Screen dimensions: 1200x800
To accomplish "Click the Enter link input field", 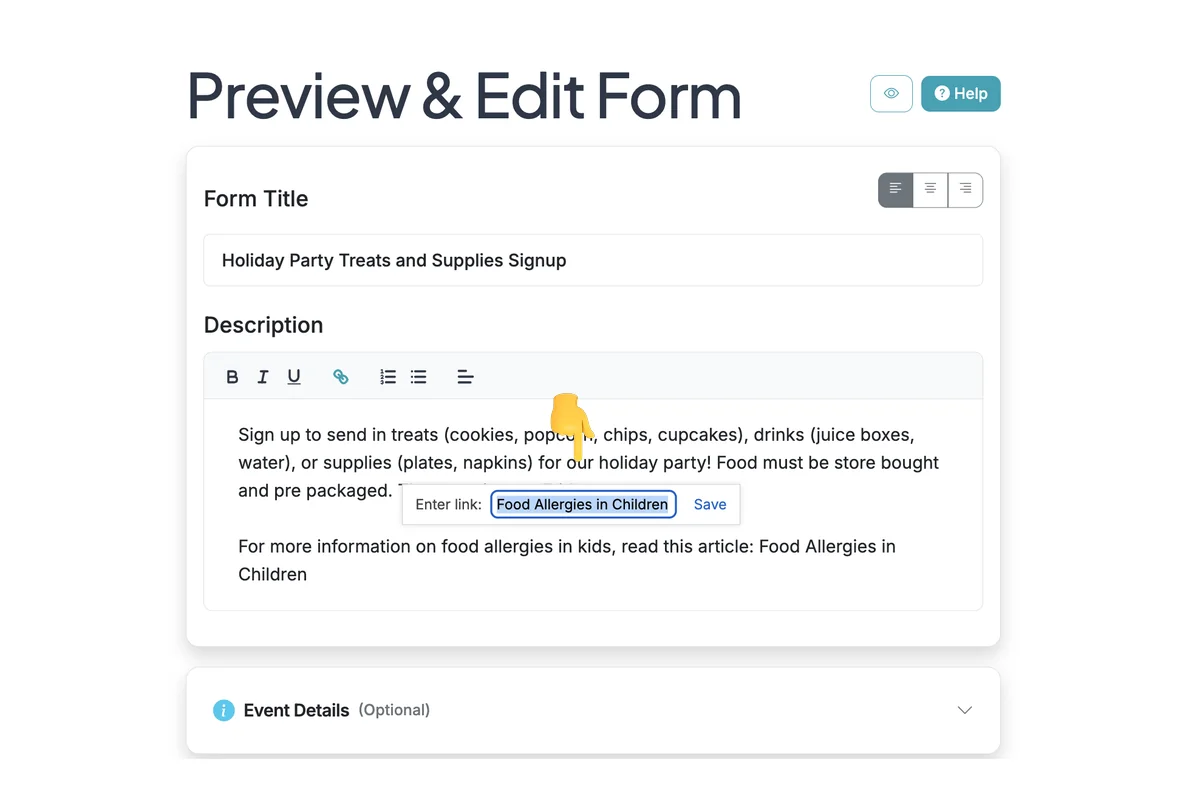I will (583, 504).
